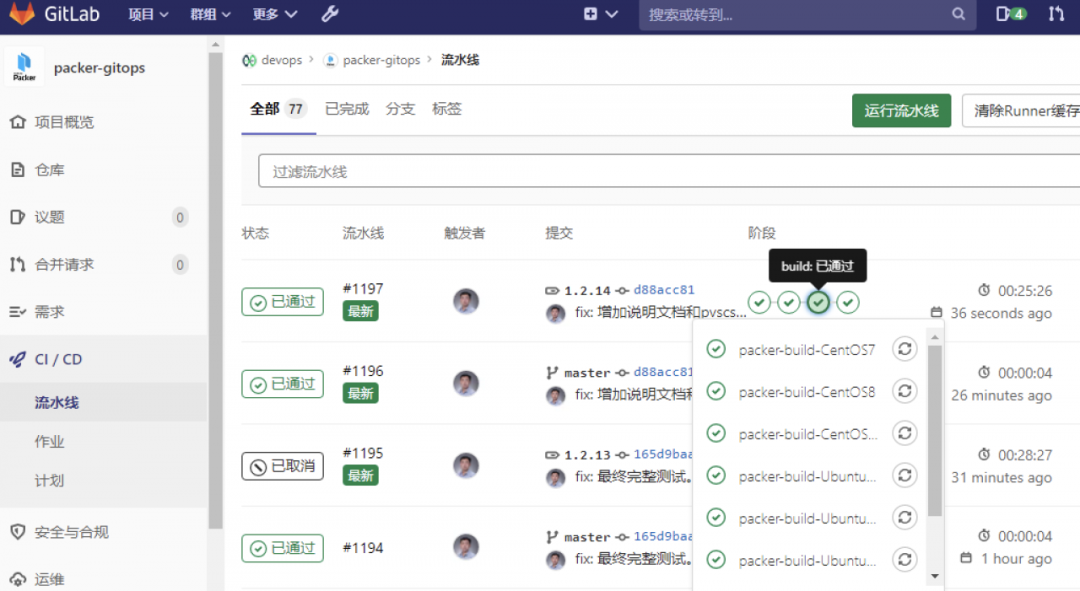Retry the packer-build-CentOS... job
The width and height of the screenshot is (1080, 591).
(904, 433)
